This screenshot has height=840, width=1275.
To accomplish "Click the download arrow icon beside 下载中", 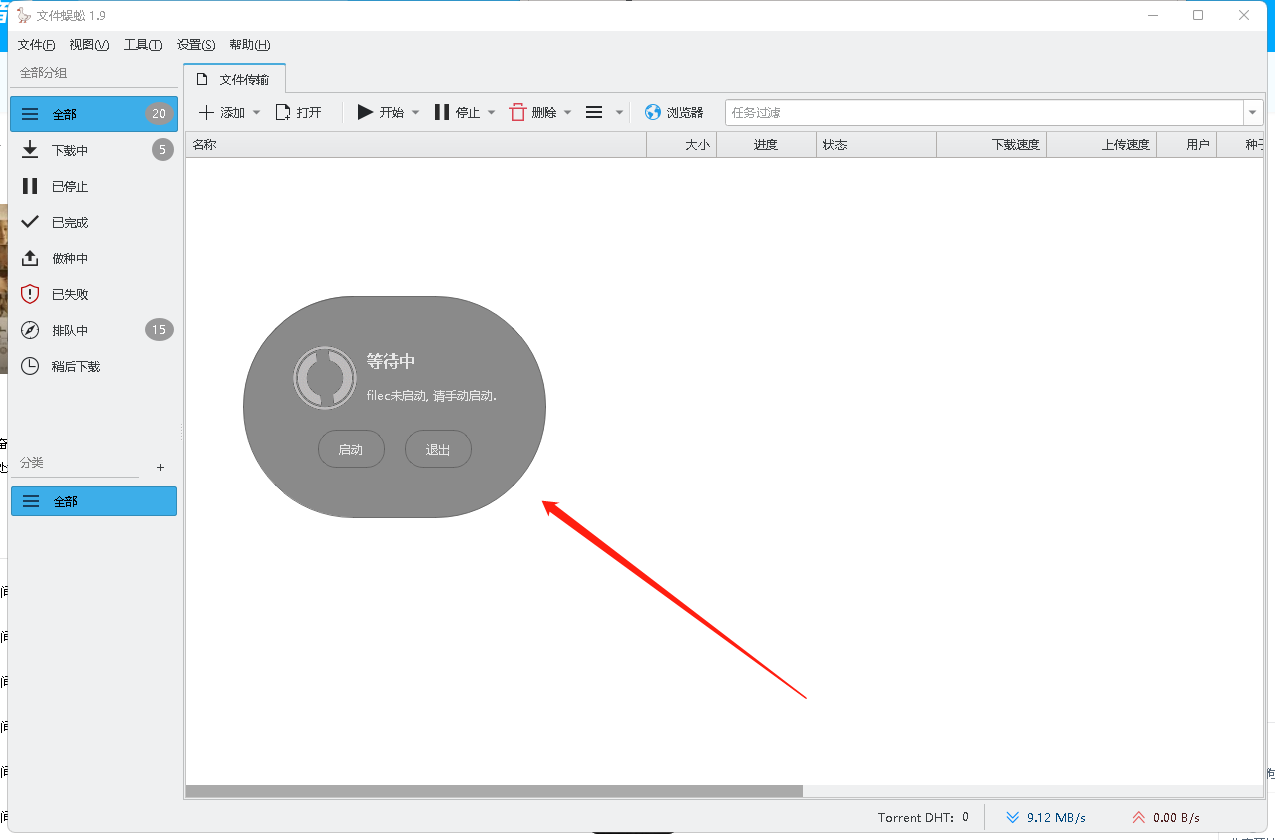I will pyautogui.click(x=30, y=150).
